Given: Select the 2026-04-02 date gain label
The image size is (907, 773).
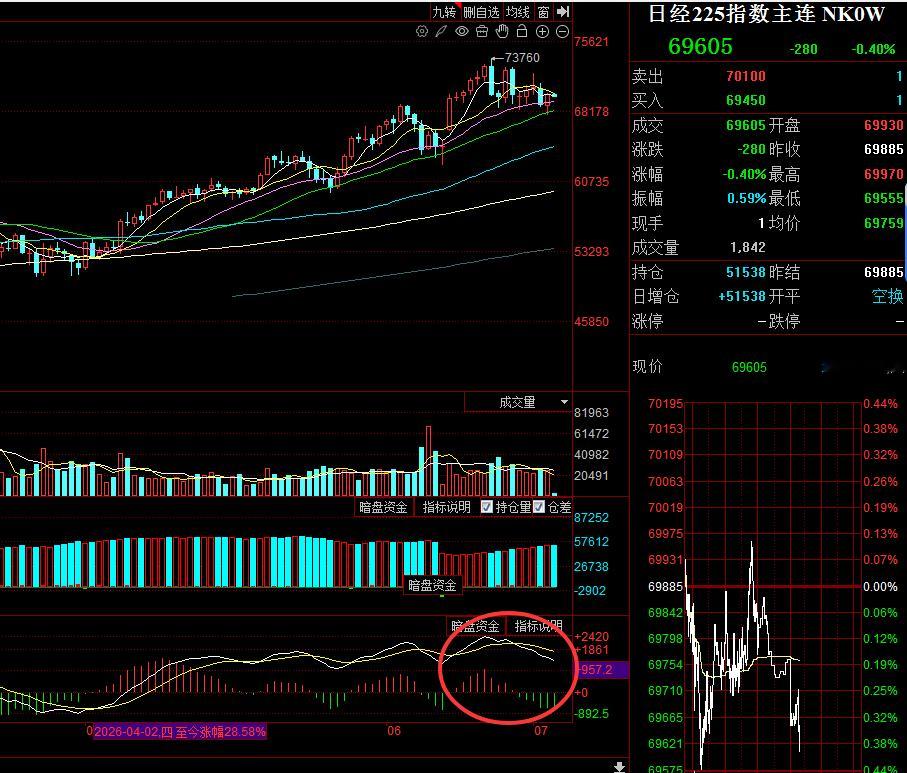Looking at the screenshot, I should [x=179, y=732].
